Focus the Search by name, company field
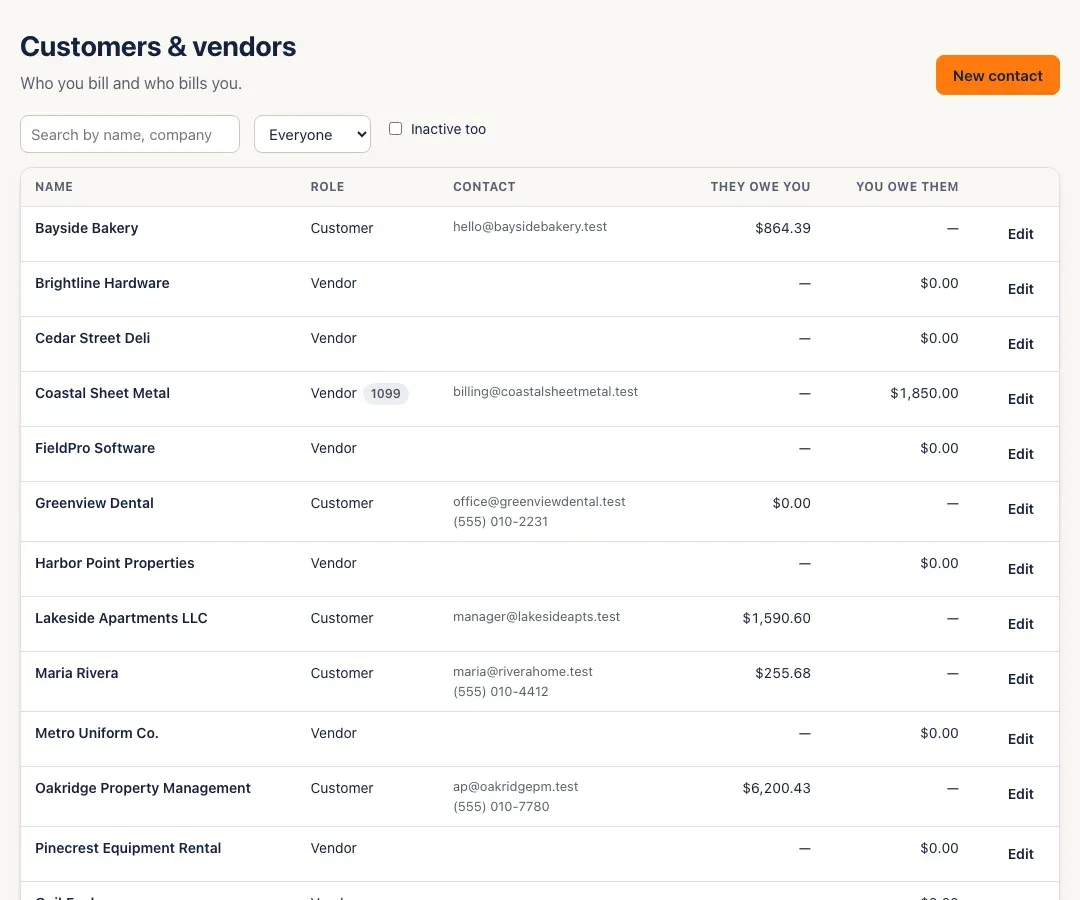 tap(130, 134)
